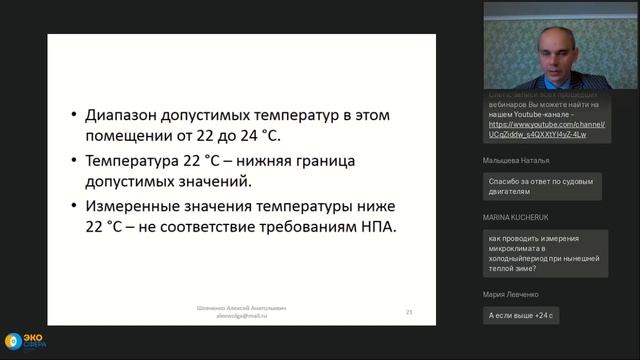Click slide bullet 'Диапазон допустимых температур'
The width and height of the screenshot is (640, 360).
pyautogui.click(x=237, y=125)
